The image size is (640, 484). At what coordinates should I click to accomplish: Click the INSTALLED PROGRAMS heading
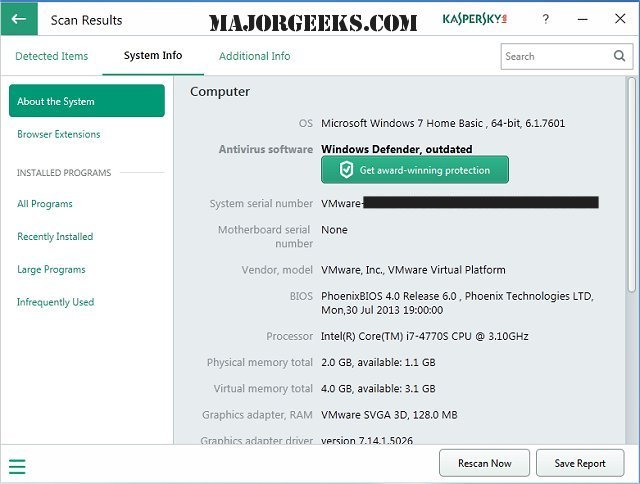tap(64, 173)
